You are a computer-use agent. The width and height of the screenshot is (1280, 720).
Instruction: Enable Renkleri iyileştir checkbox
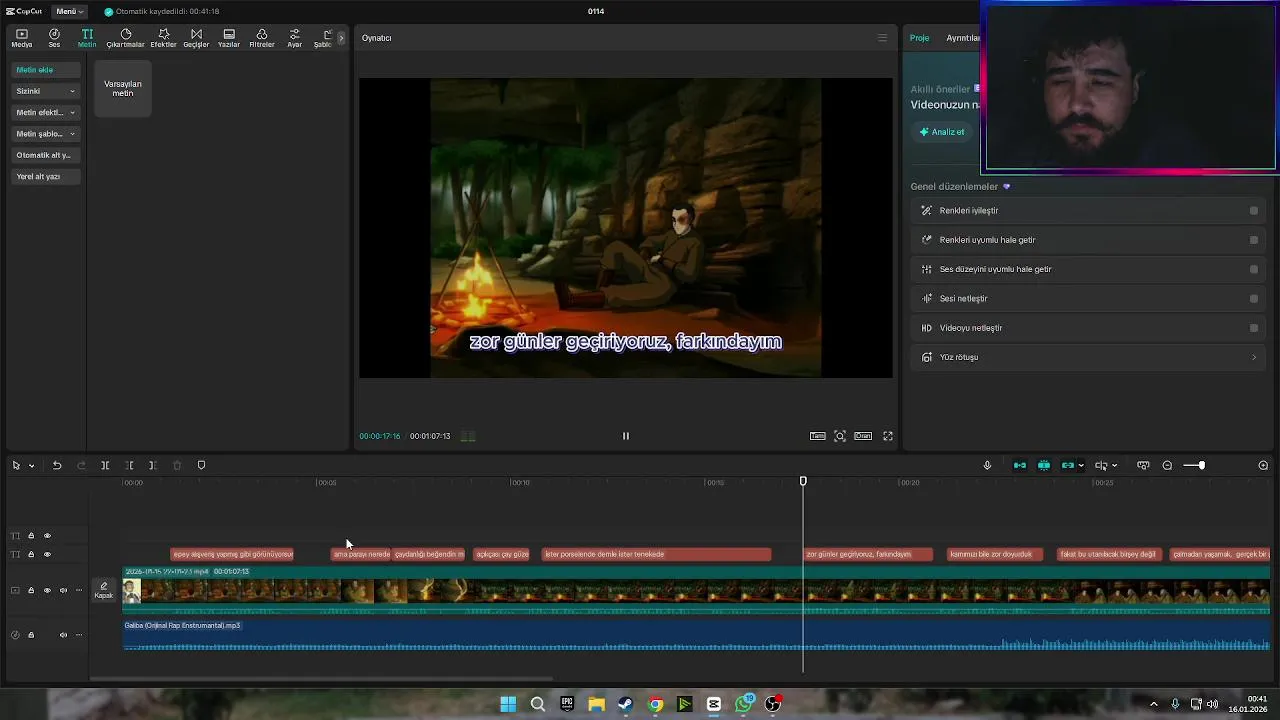[x=1254, y=211]
